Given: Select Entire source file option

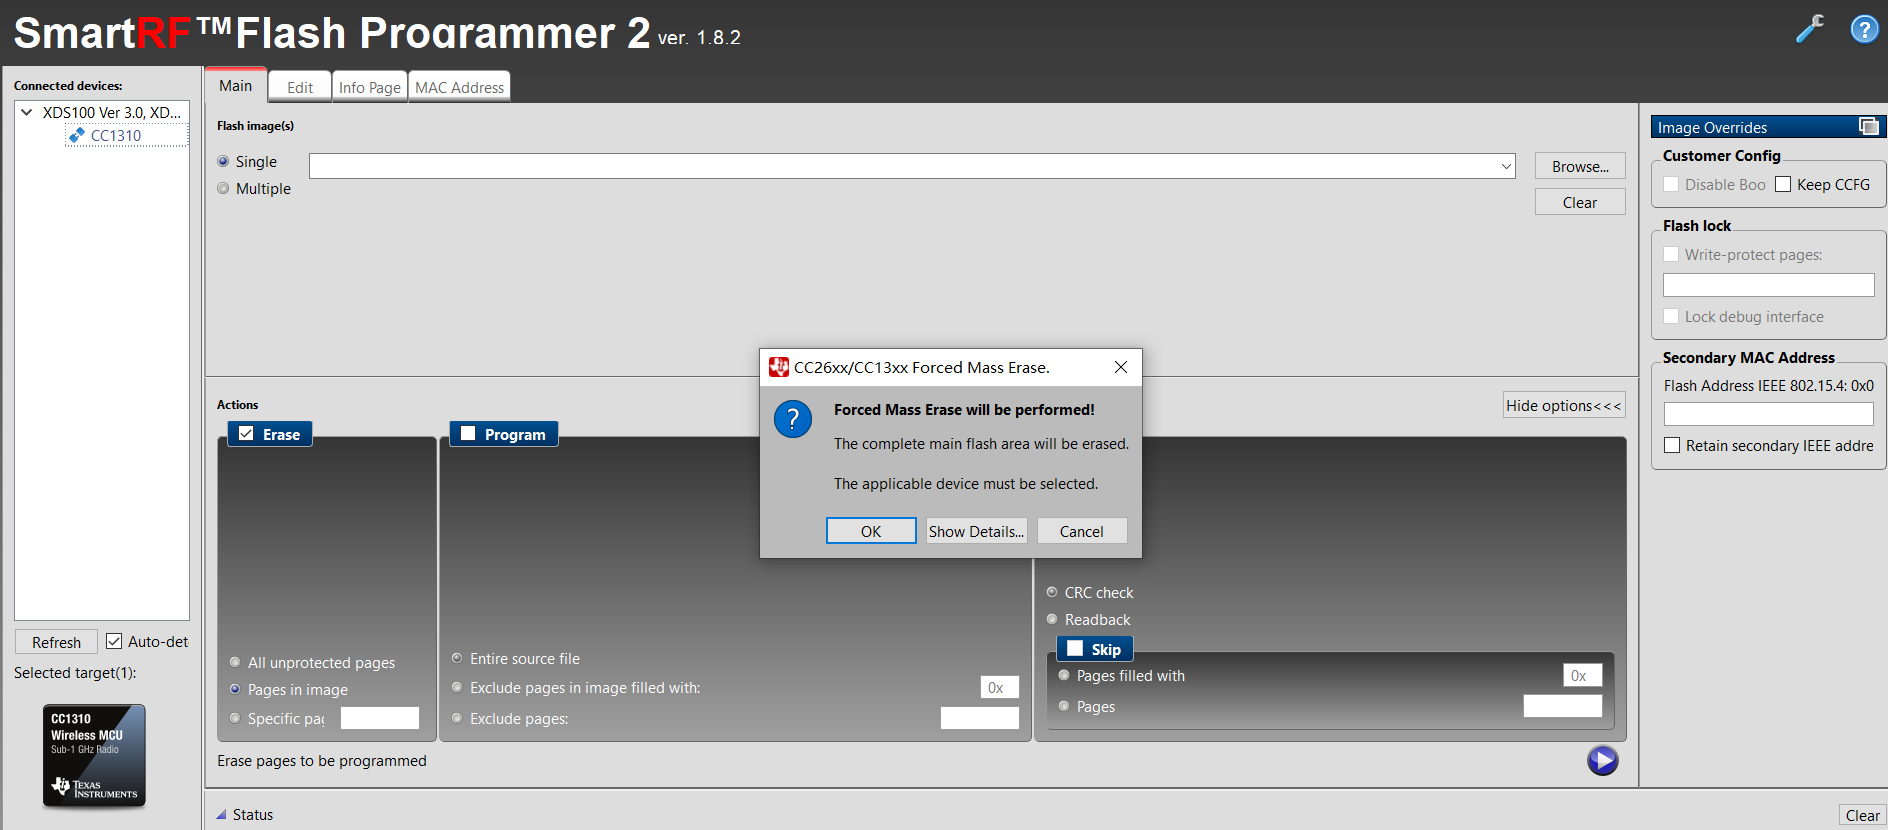Looking at the screenshot, I should tap(457, 658).
